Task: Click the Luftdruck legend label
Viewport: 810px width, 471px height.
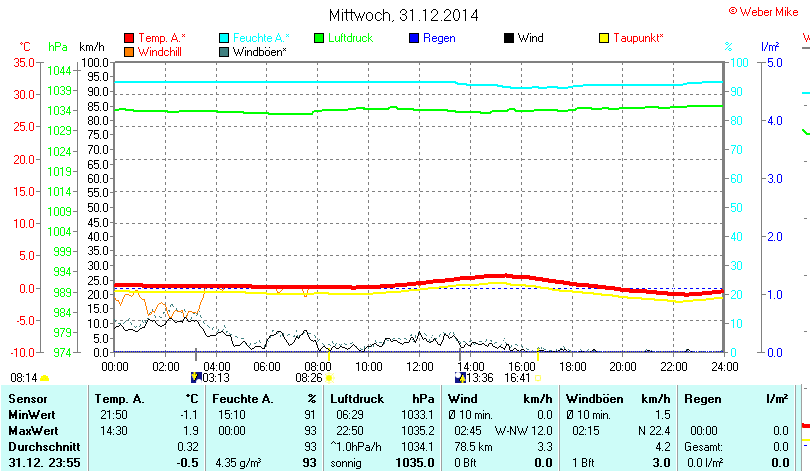Action: (350, 38)
